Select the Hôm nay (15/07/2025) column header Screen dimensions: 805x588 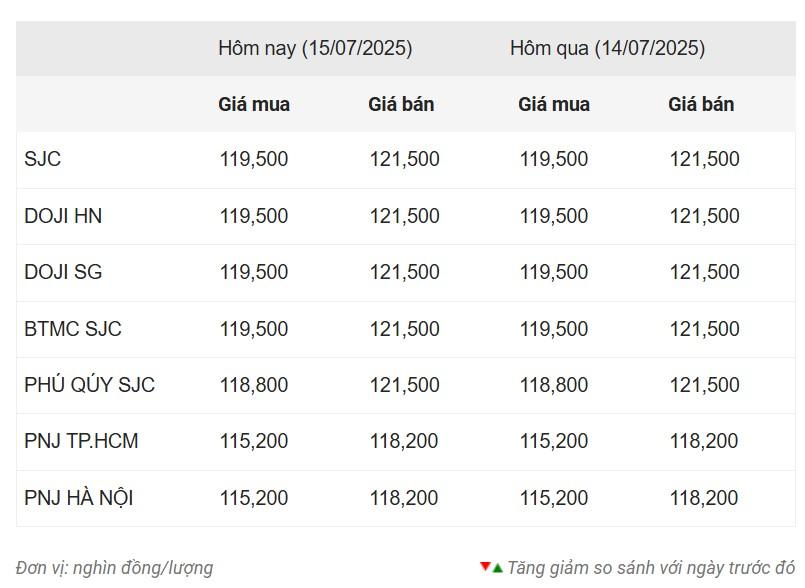(x=315, y=48)
